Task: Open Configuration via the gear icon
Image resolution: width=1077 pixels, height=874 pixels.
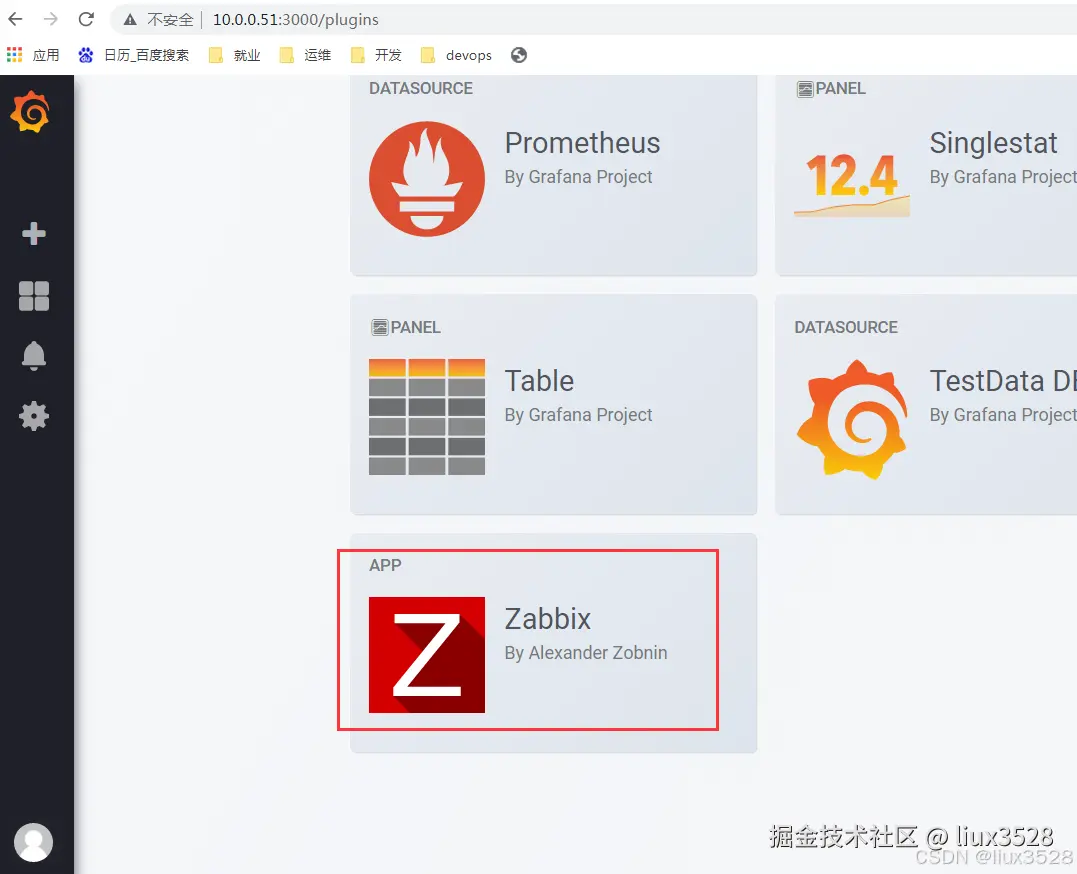Action: (34, 416)
